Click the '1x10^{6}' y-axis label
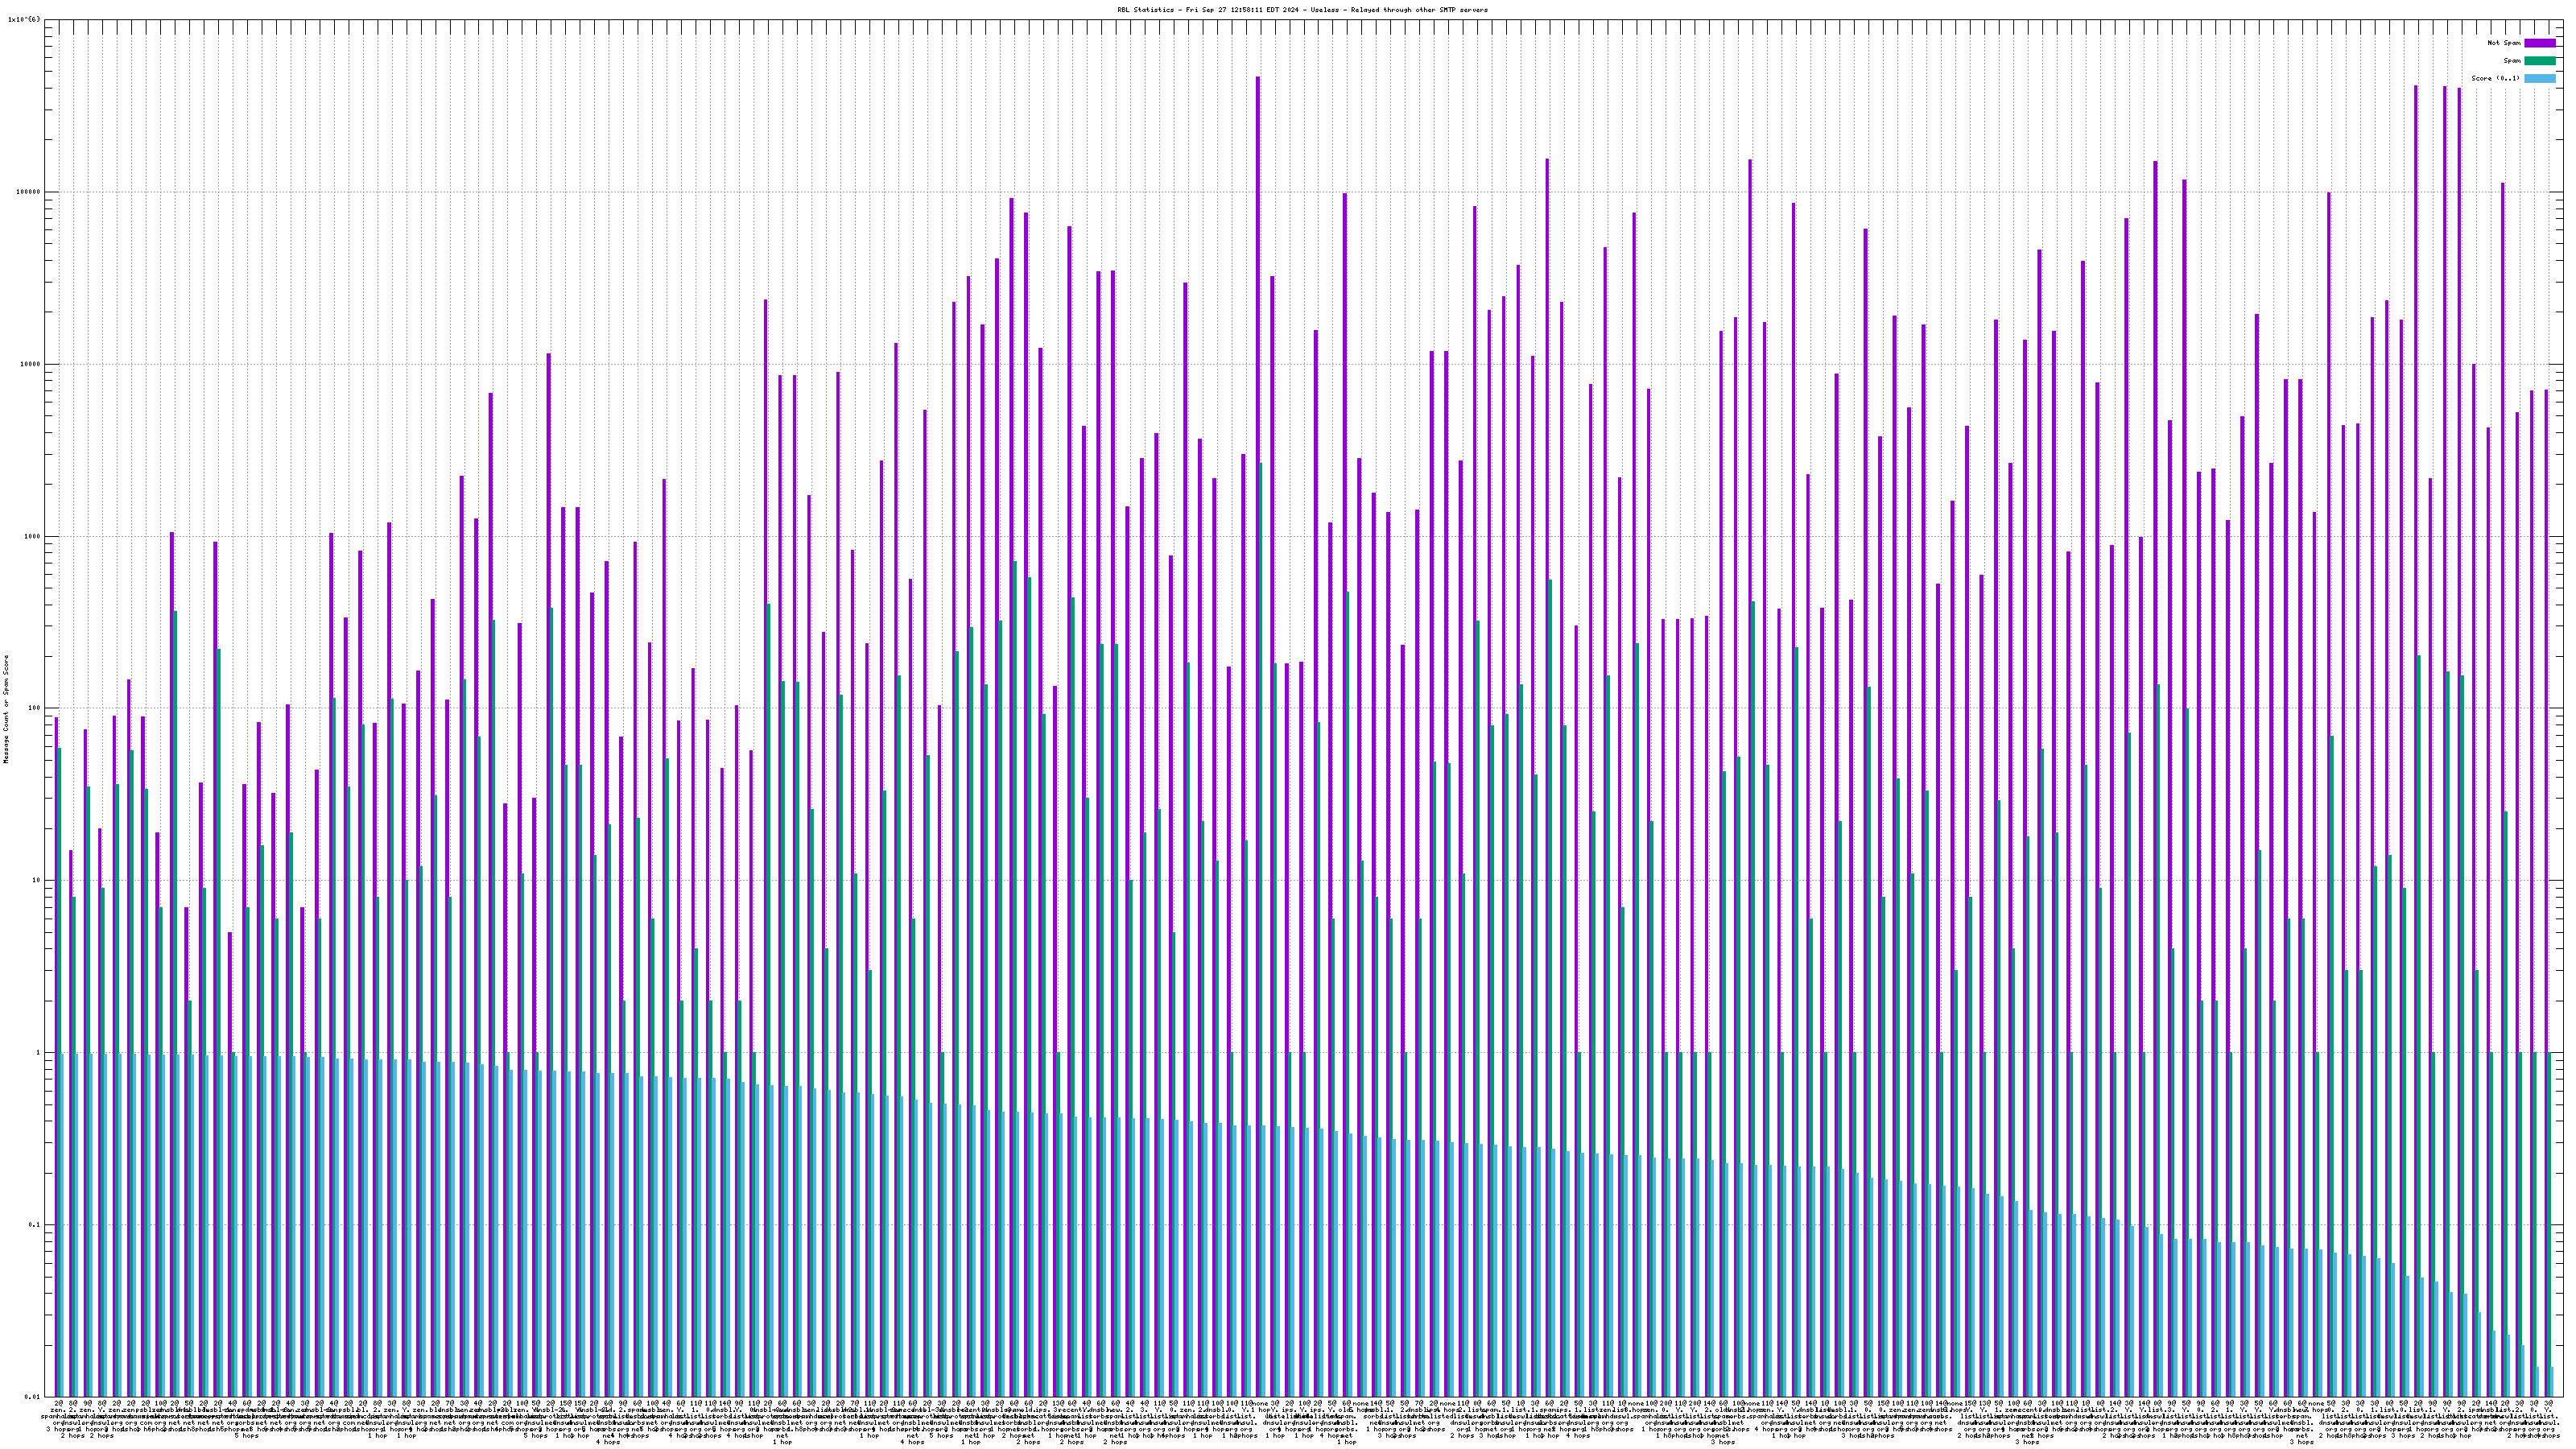2576x1449 pixels. pyautogui.click(x=24, y=19)
